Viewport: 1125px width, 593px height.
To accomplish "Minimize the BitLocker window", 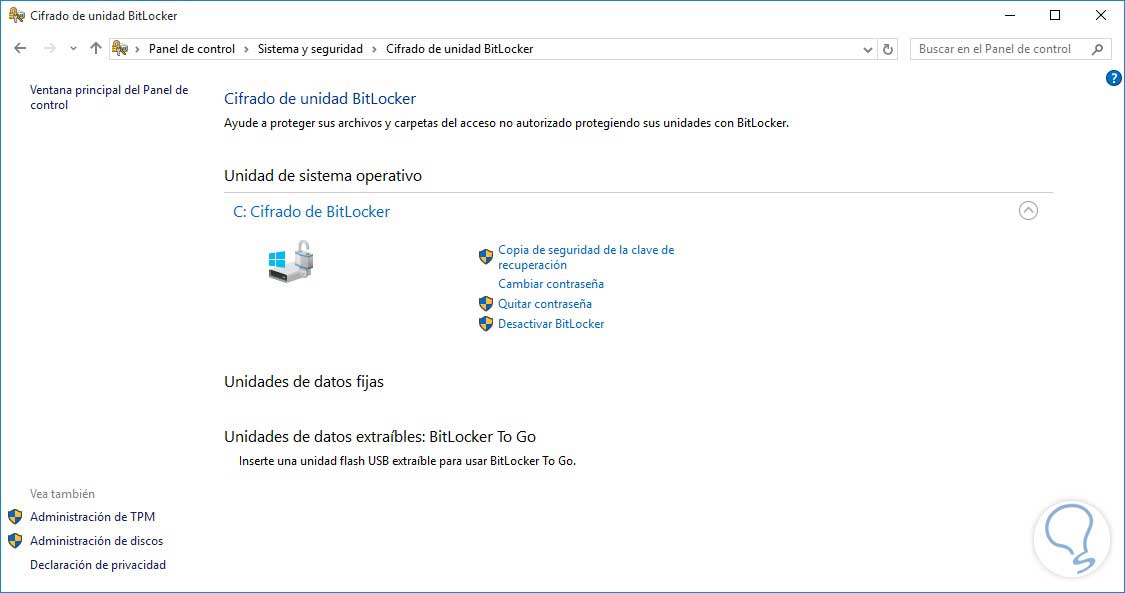I will point(1010,15).
